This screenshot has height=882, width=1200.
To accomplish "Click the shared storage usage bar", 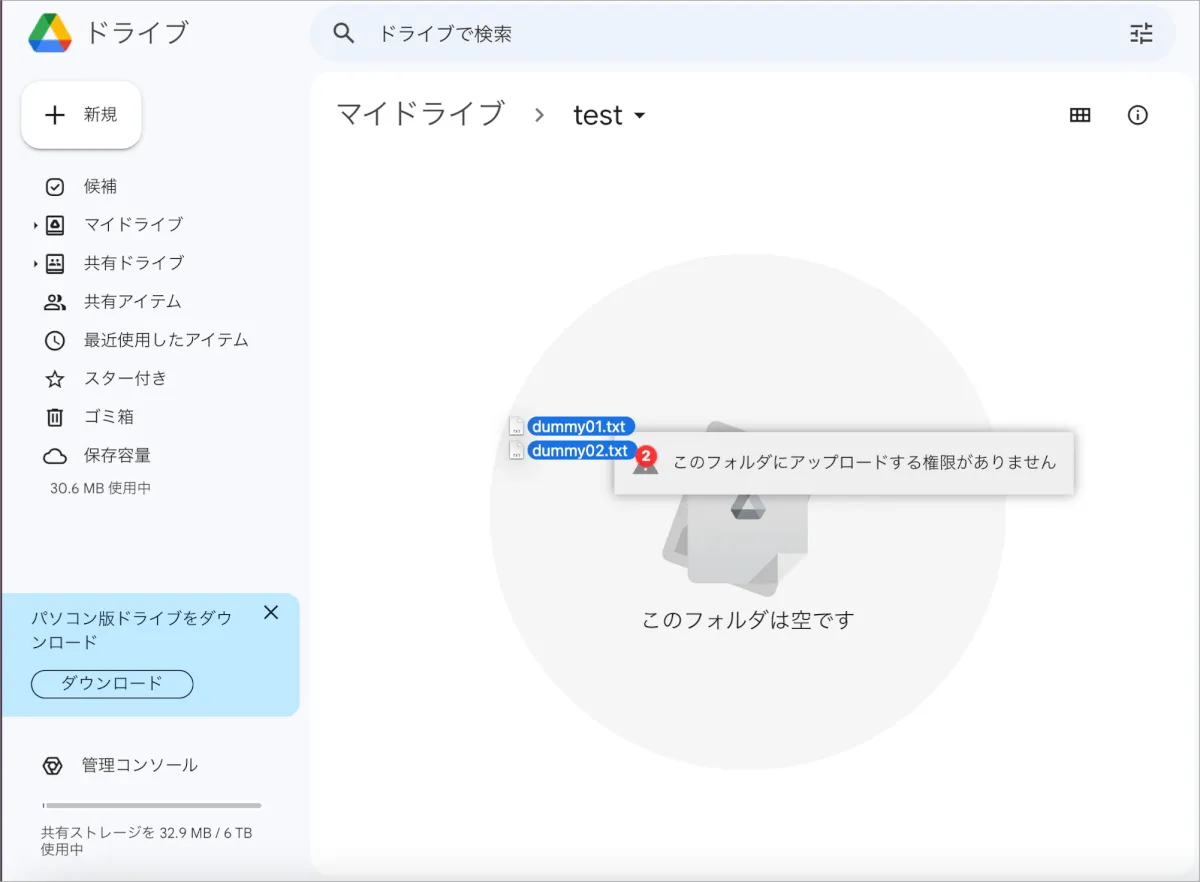I will click(151, 805).
